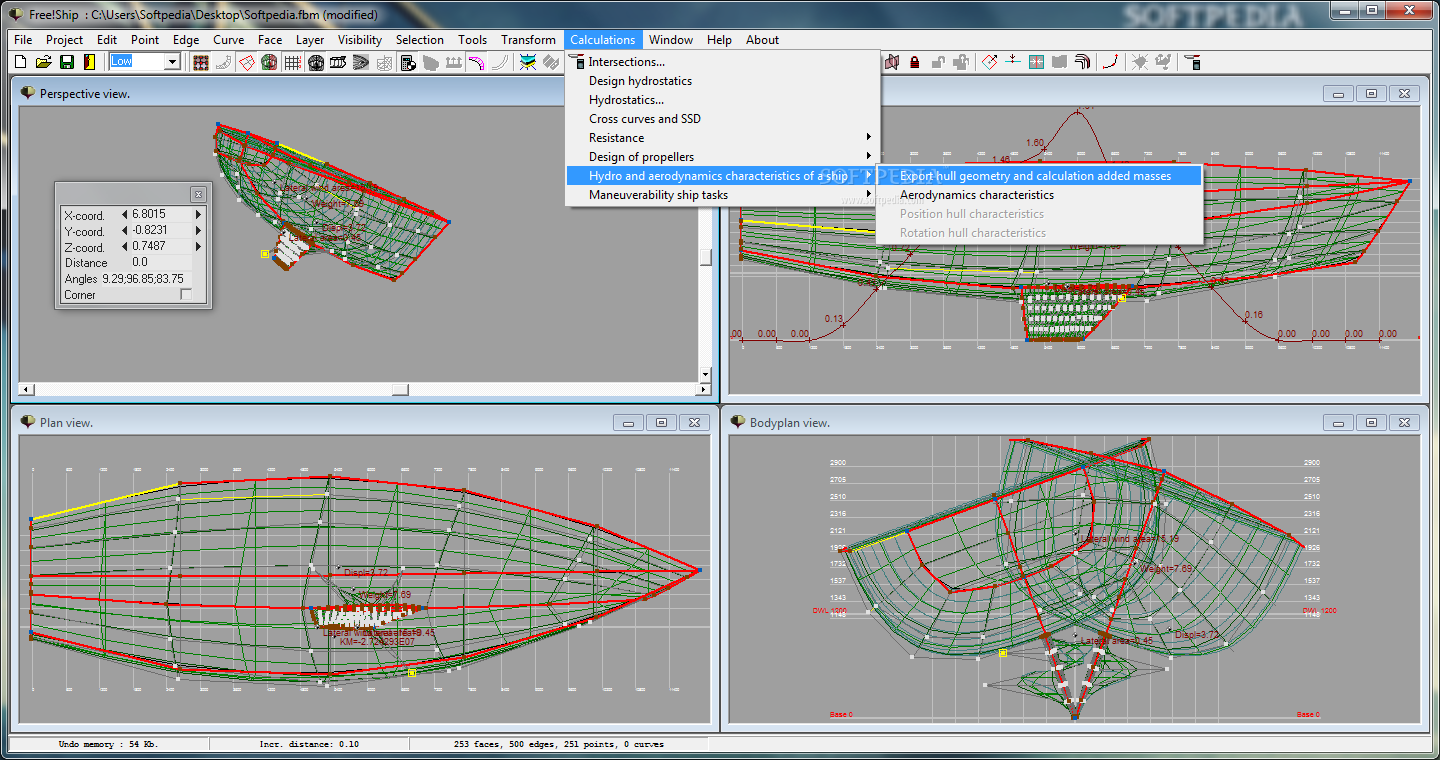Click the extrude edge diamond icon
The image size is (1440, 760).
[989, 62]
